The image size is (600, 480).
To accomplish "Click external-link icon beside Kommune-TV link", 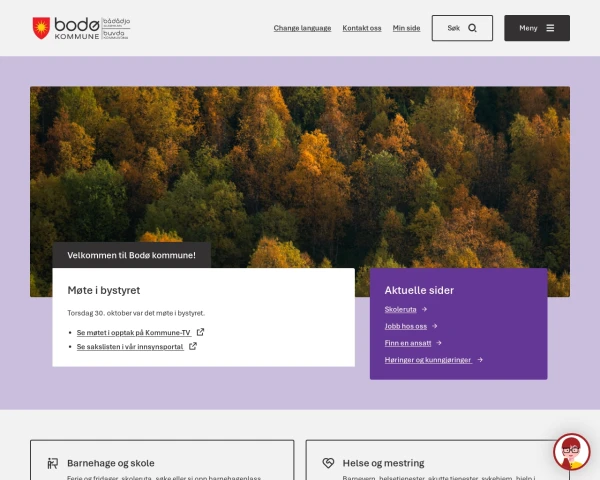I will click(200, 332).
